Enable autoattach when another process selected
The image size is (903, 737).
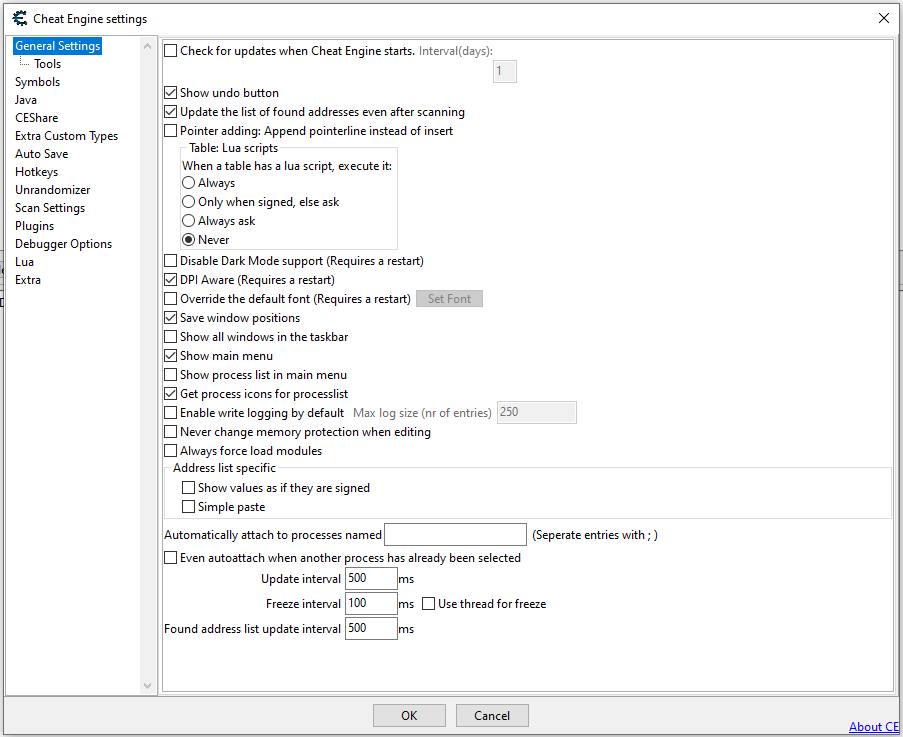point(170,558)
